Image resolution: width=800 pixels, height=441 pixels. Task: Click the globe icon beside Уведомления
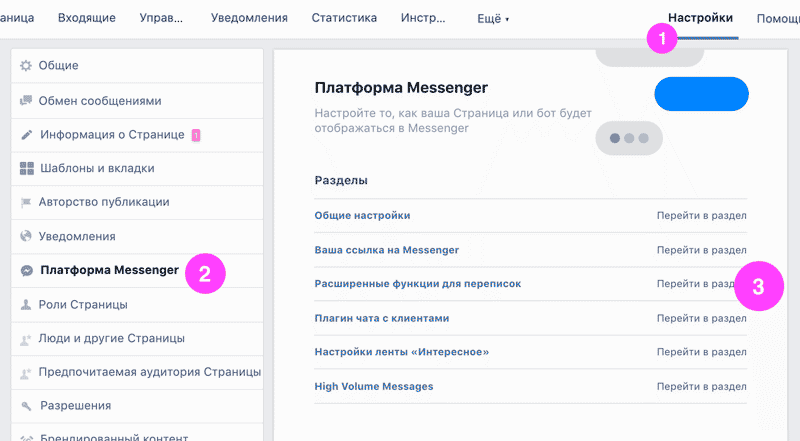26,237
